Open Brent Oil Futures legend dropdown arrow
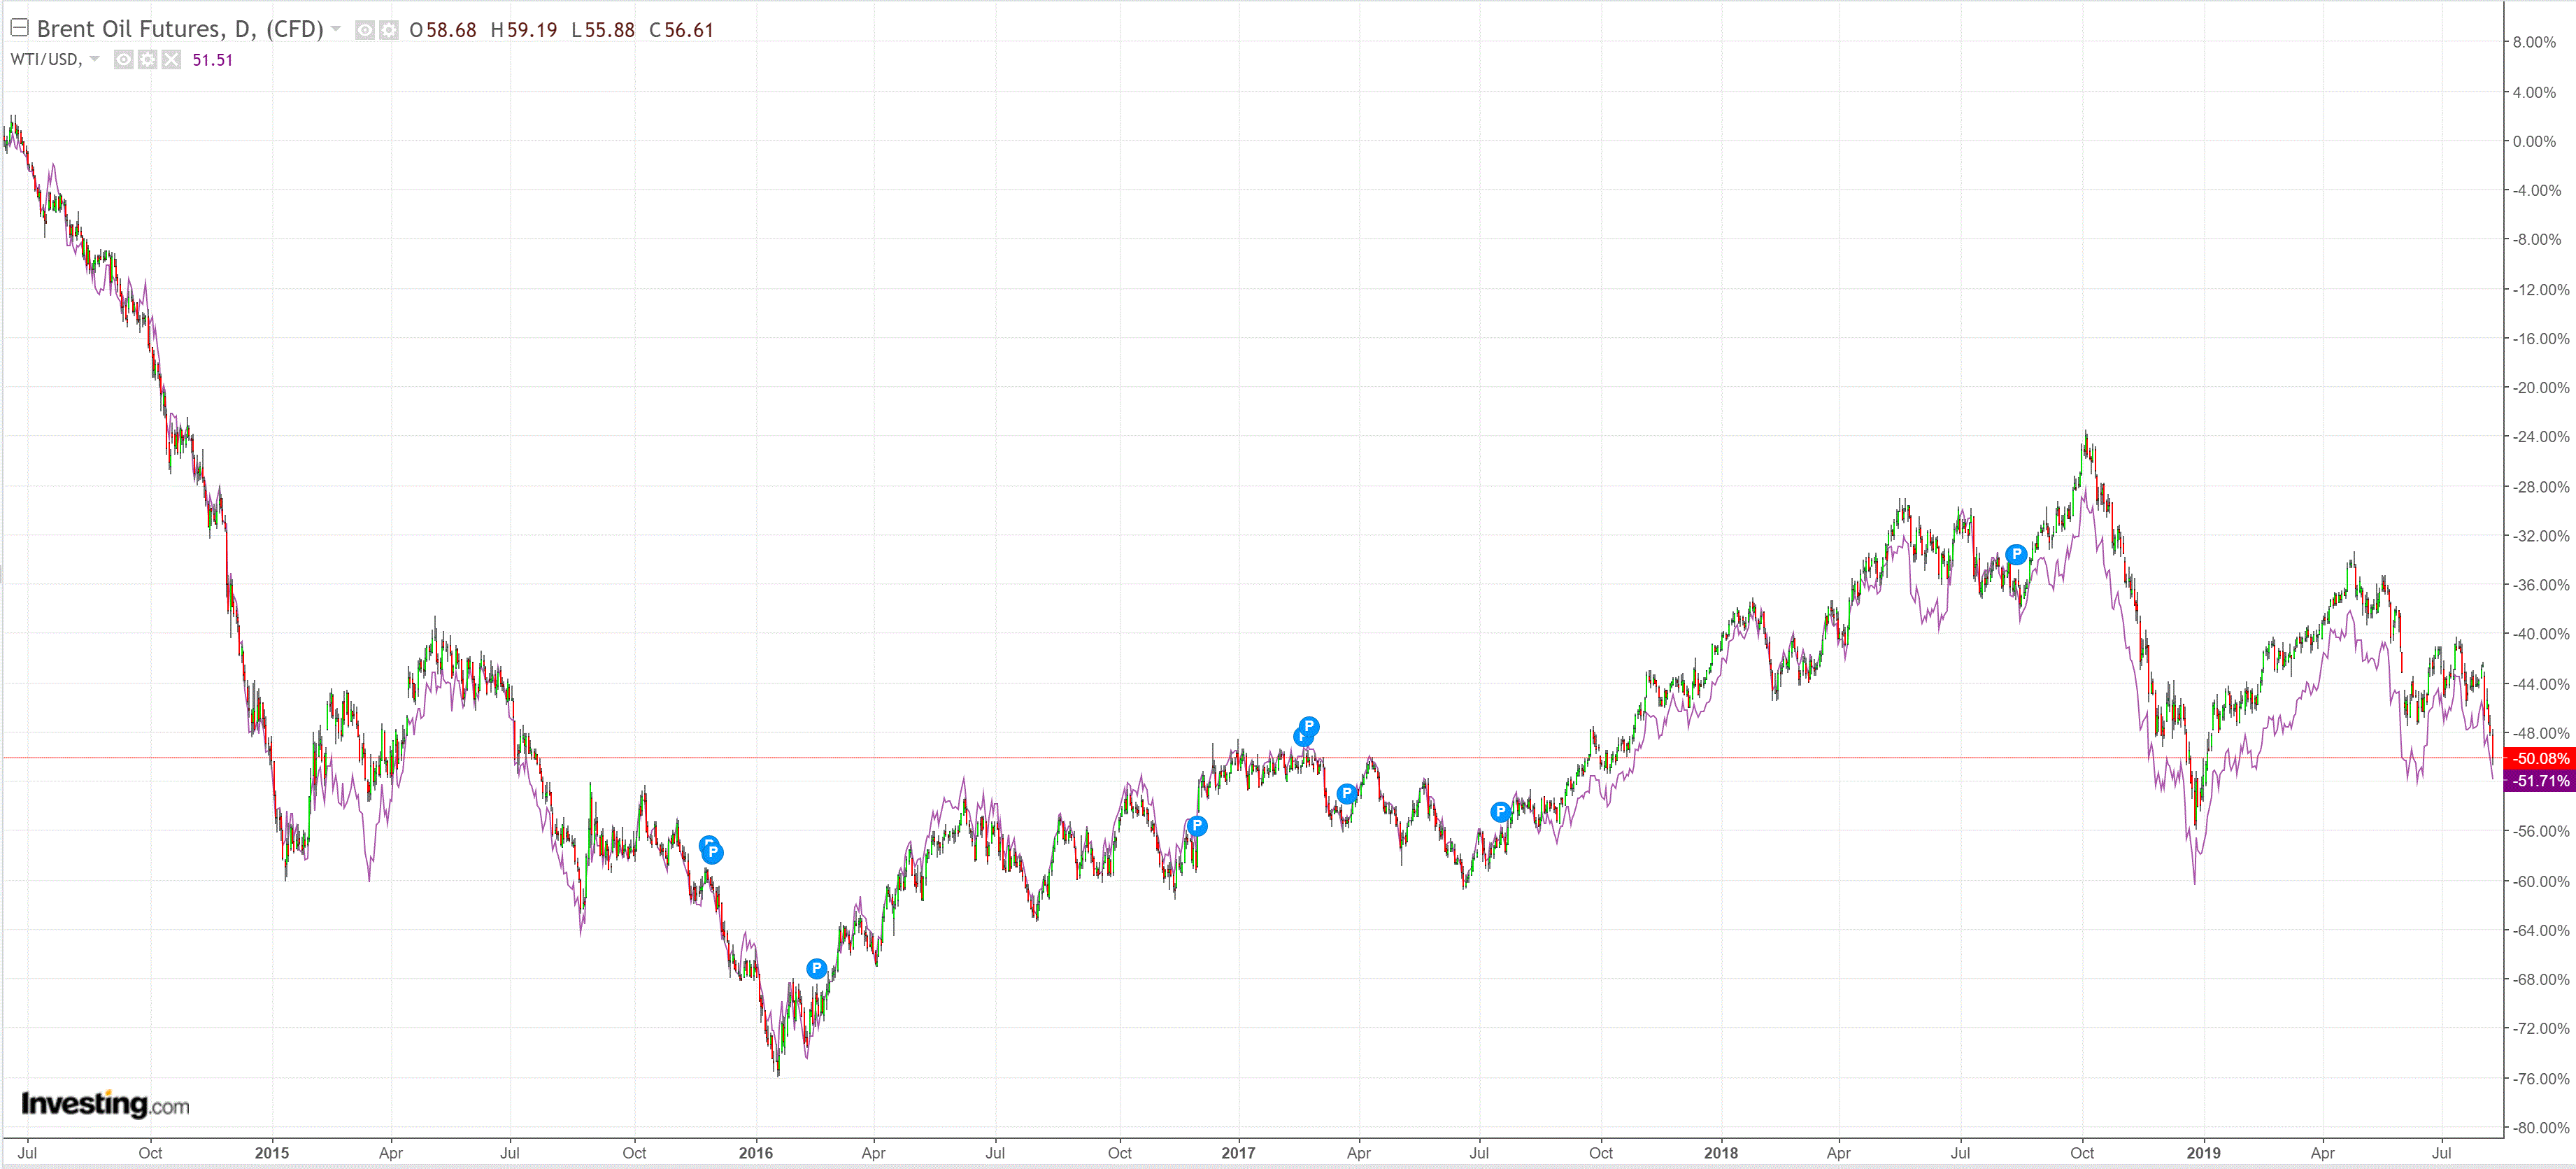The height and width of the screenshot is (1169, 2576). [x=336, y=29]
